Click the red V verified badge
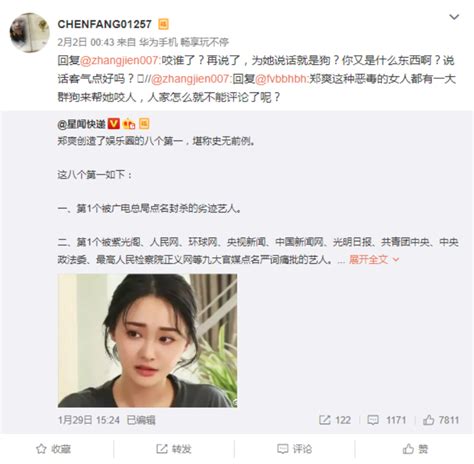 (114, 124)
